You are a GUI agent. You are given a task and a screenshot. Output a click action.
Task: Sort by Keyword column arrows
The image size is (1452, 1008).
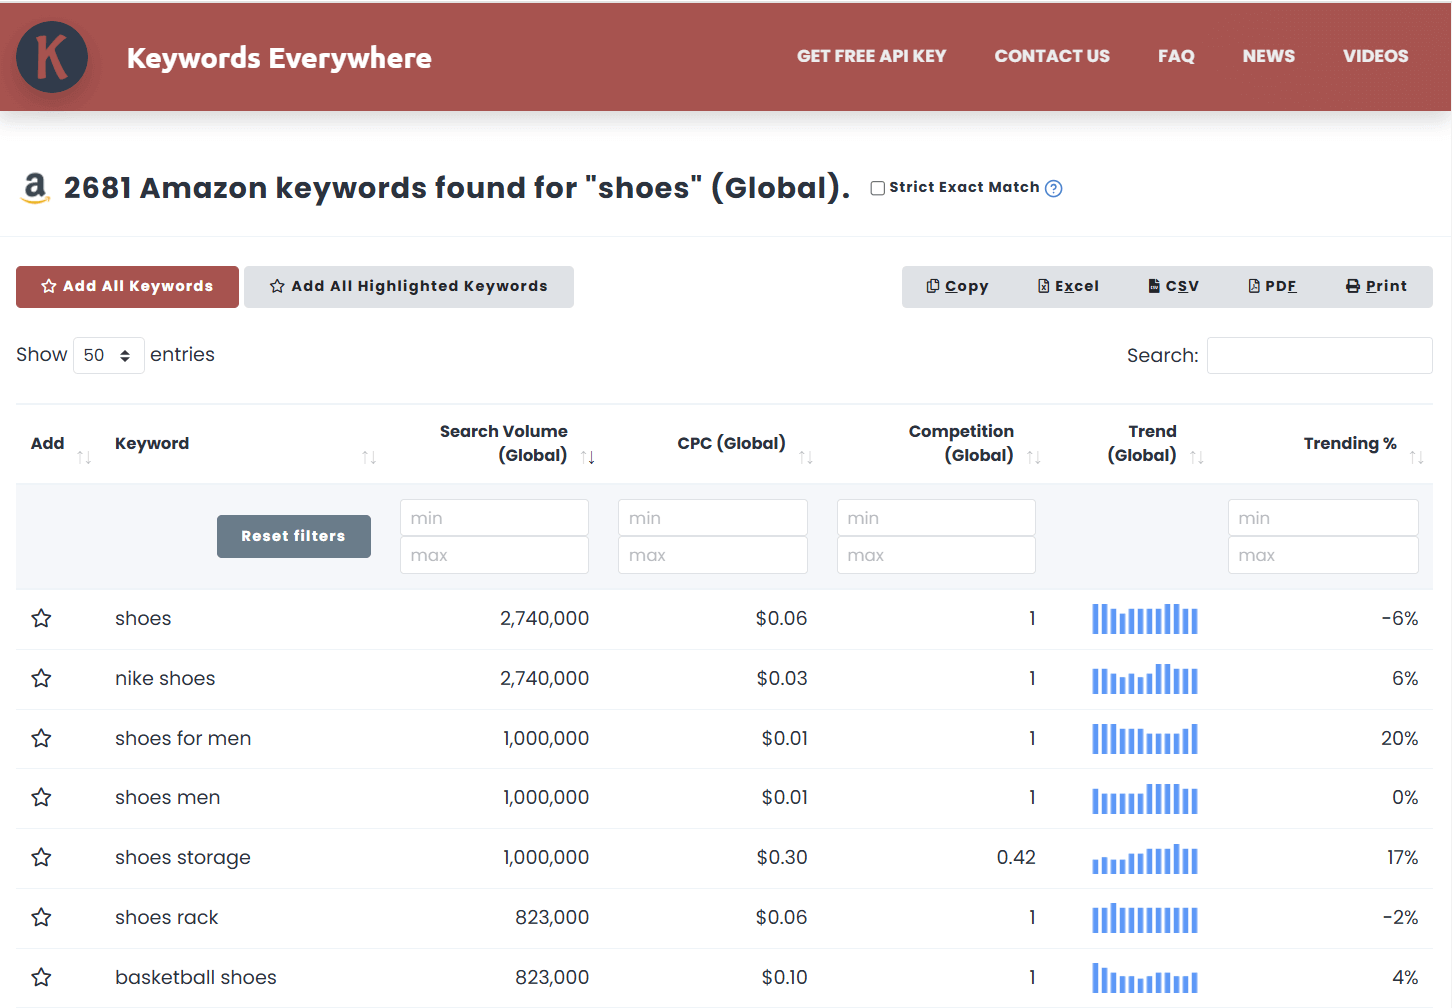(x=369, y=457)
